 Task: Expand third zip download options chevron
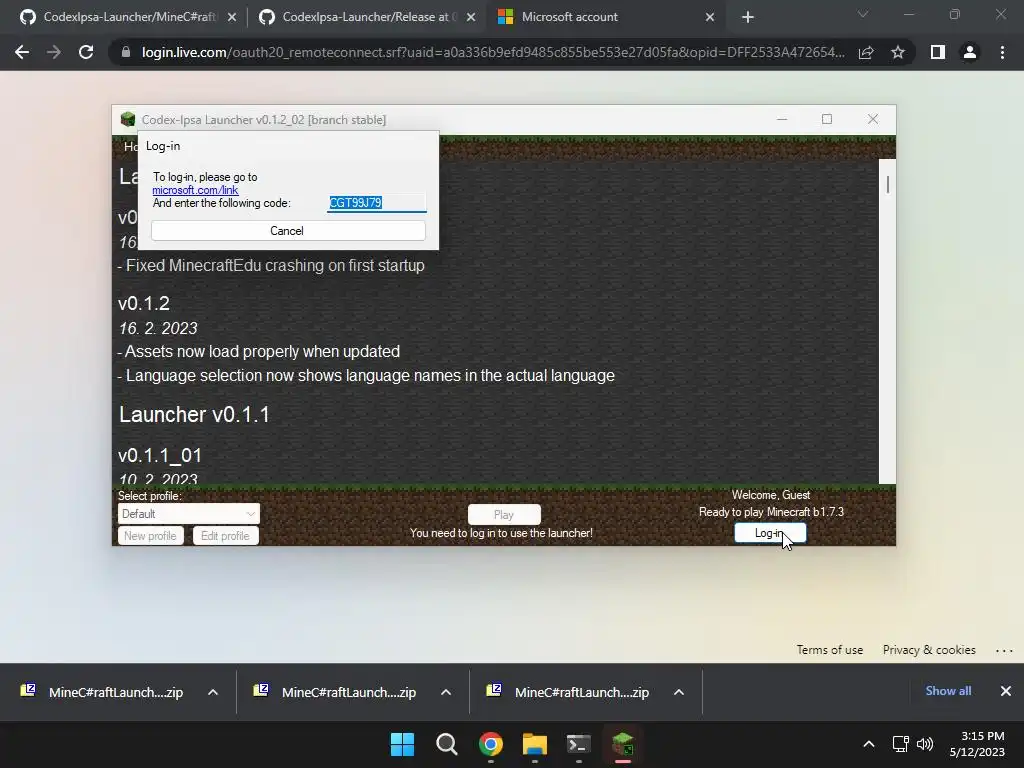(x=679, y=692)
